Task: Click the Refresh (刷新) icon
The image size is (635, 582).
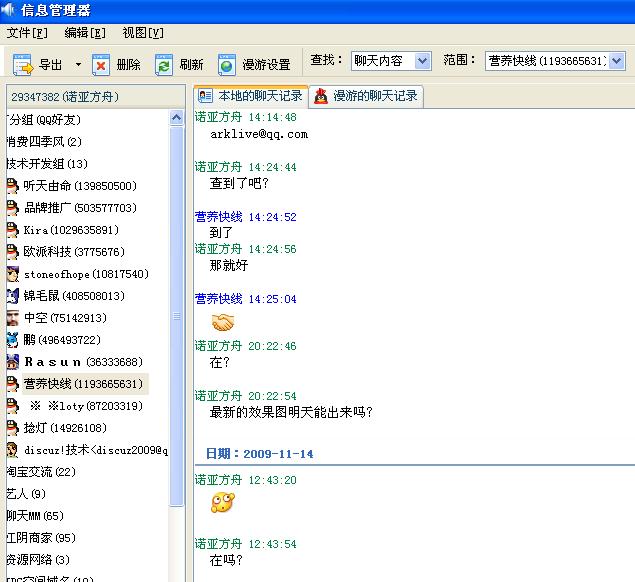Action: [x=164, y=65]
